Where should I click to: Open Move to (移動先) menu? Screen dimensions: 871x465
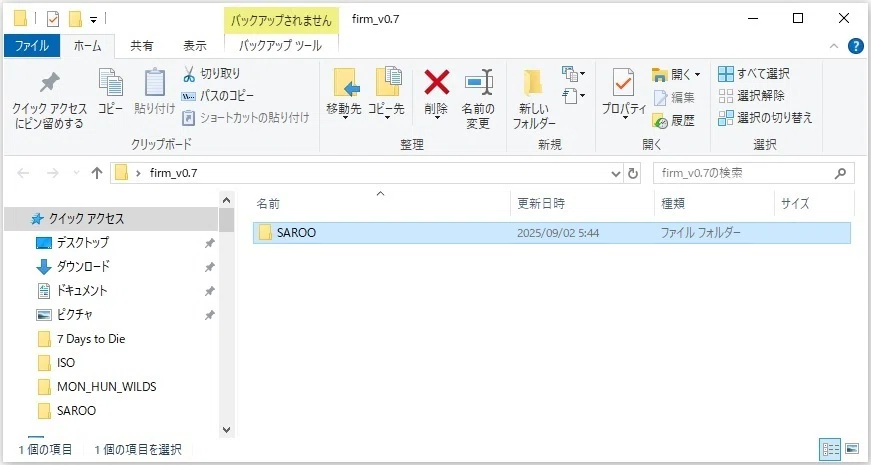pyautogui.click(x=343, y=94)
